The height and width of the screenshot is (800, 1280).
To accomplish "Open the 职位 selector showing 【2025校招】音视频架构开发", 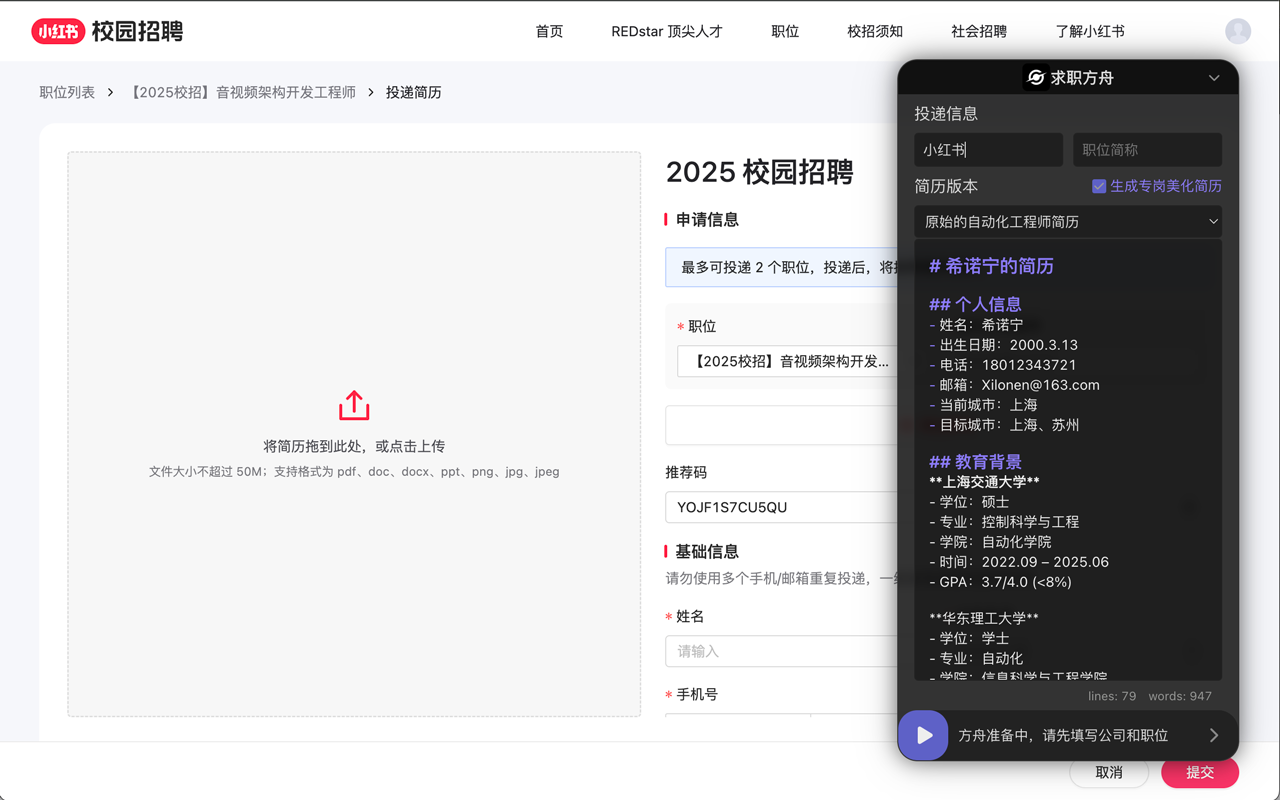I will pos(787,361).
